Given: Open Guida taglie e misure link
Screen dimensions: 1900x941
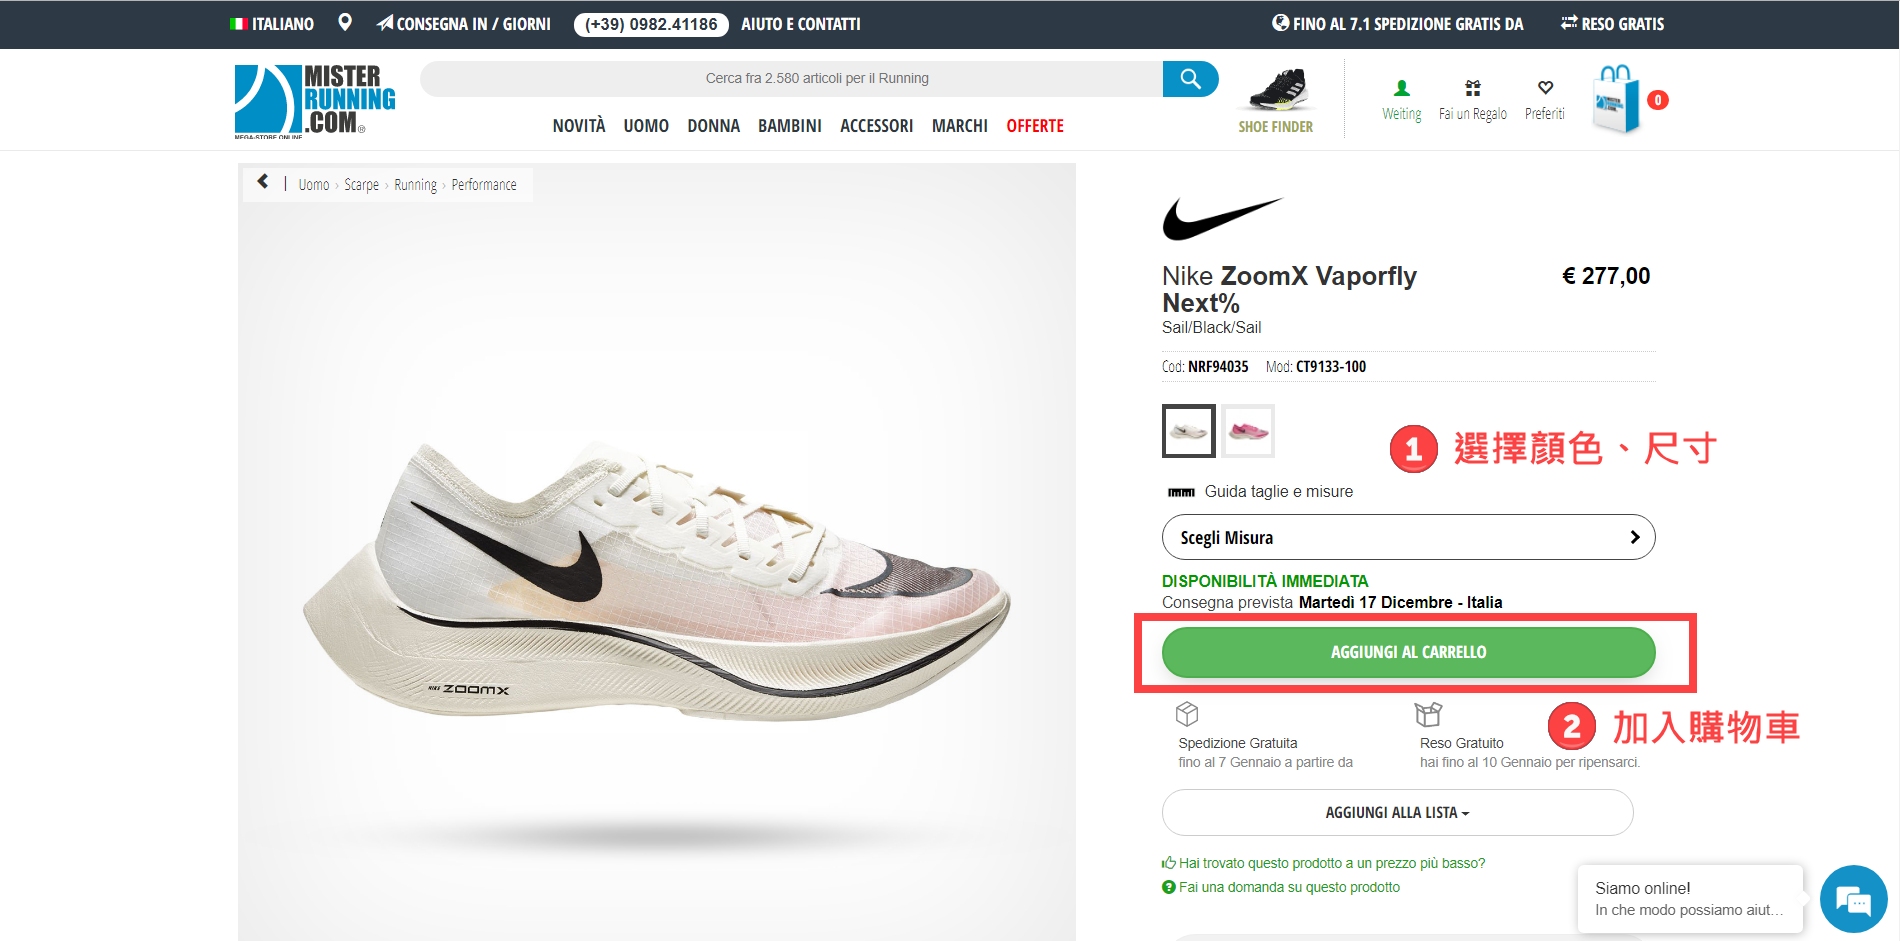Looking at the screenshot, I should pos(1278,492).
